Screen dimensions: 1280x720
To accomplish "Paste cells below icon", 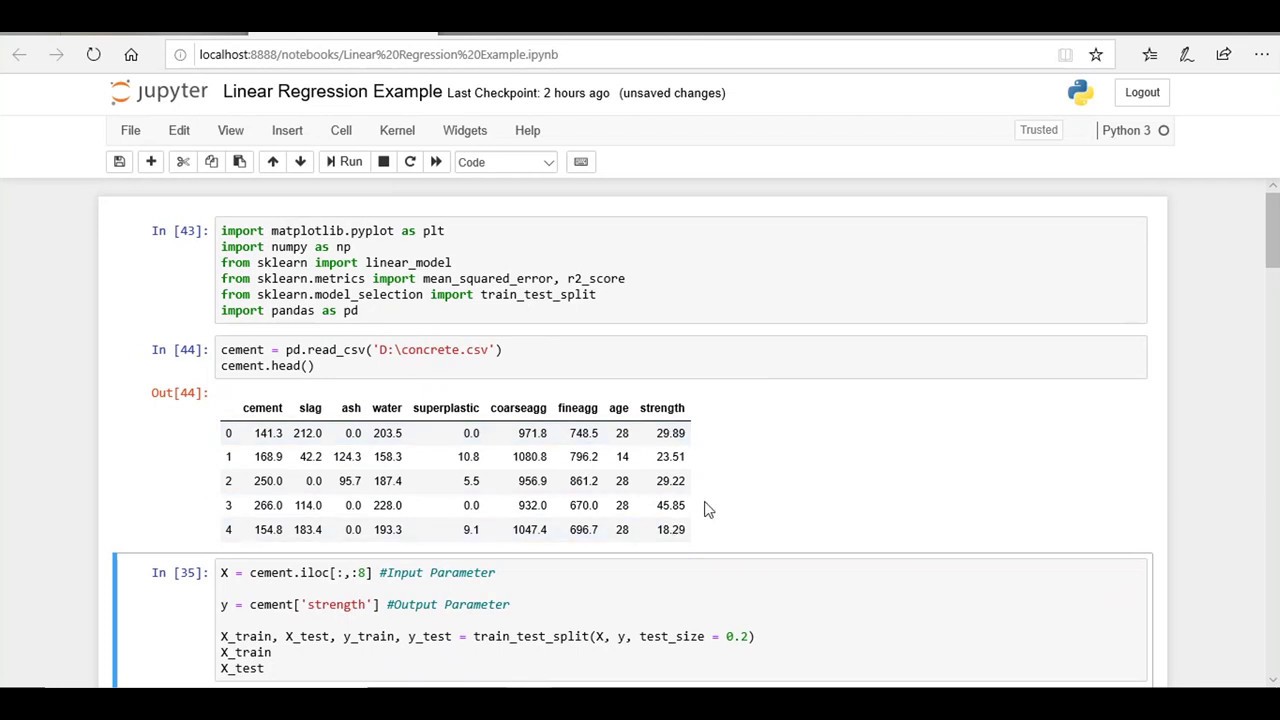I will coord(239,162).
